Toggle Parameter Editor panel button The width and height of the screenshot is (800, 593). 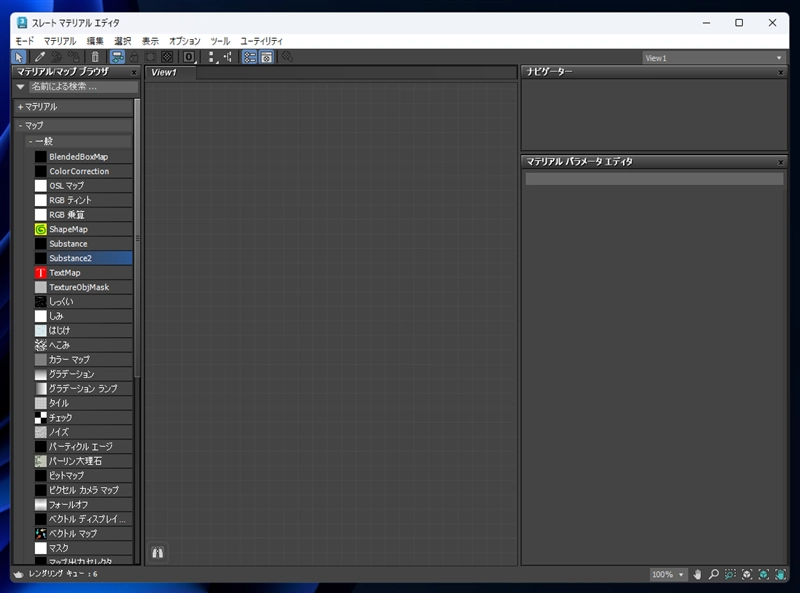click(x=266, y=57)
